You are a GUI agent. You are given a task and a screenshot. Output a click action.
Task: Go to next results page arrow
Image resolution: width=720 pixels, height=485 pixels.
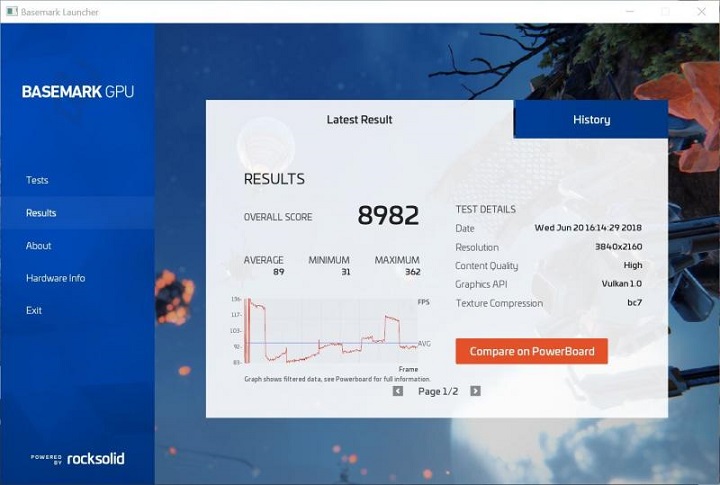coord(475,391)
